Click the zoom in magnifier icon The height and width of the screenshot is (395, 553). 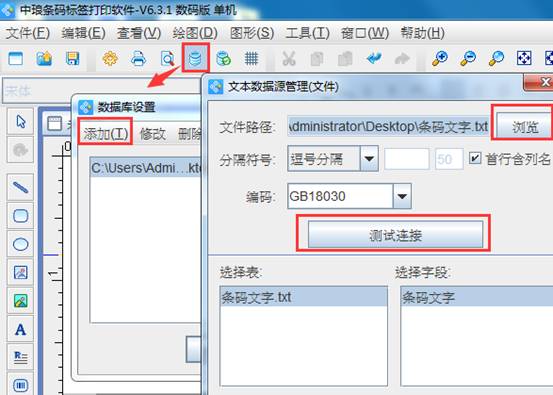coord(440,58)
